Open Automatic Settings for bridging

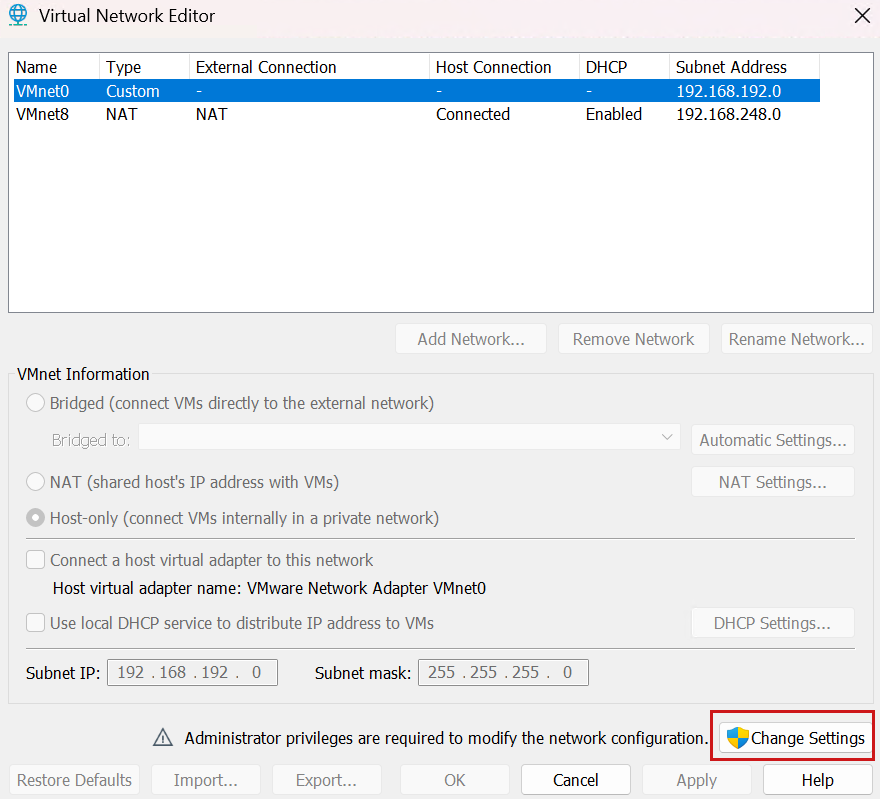(x=772, y=439)
